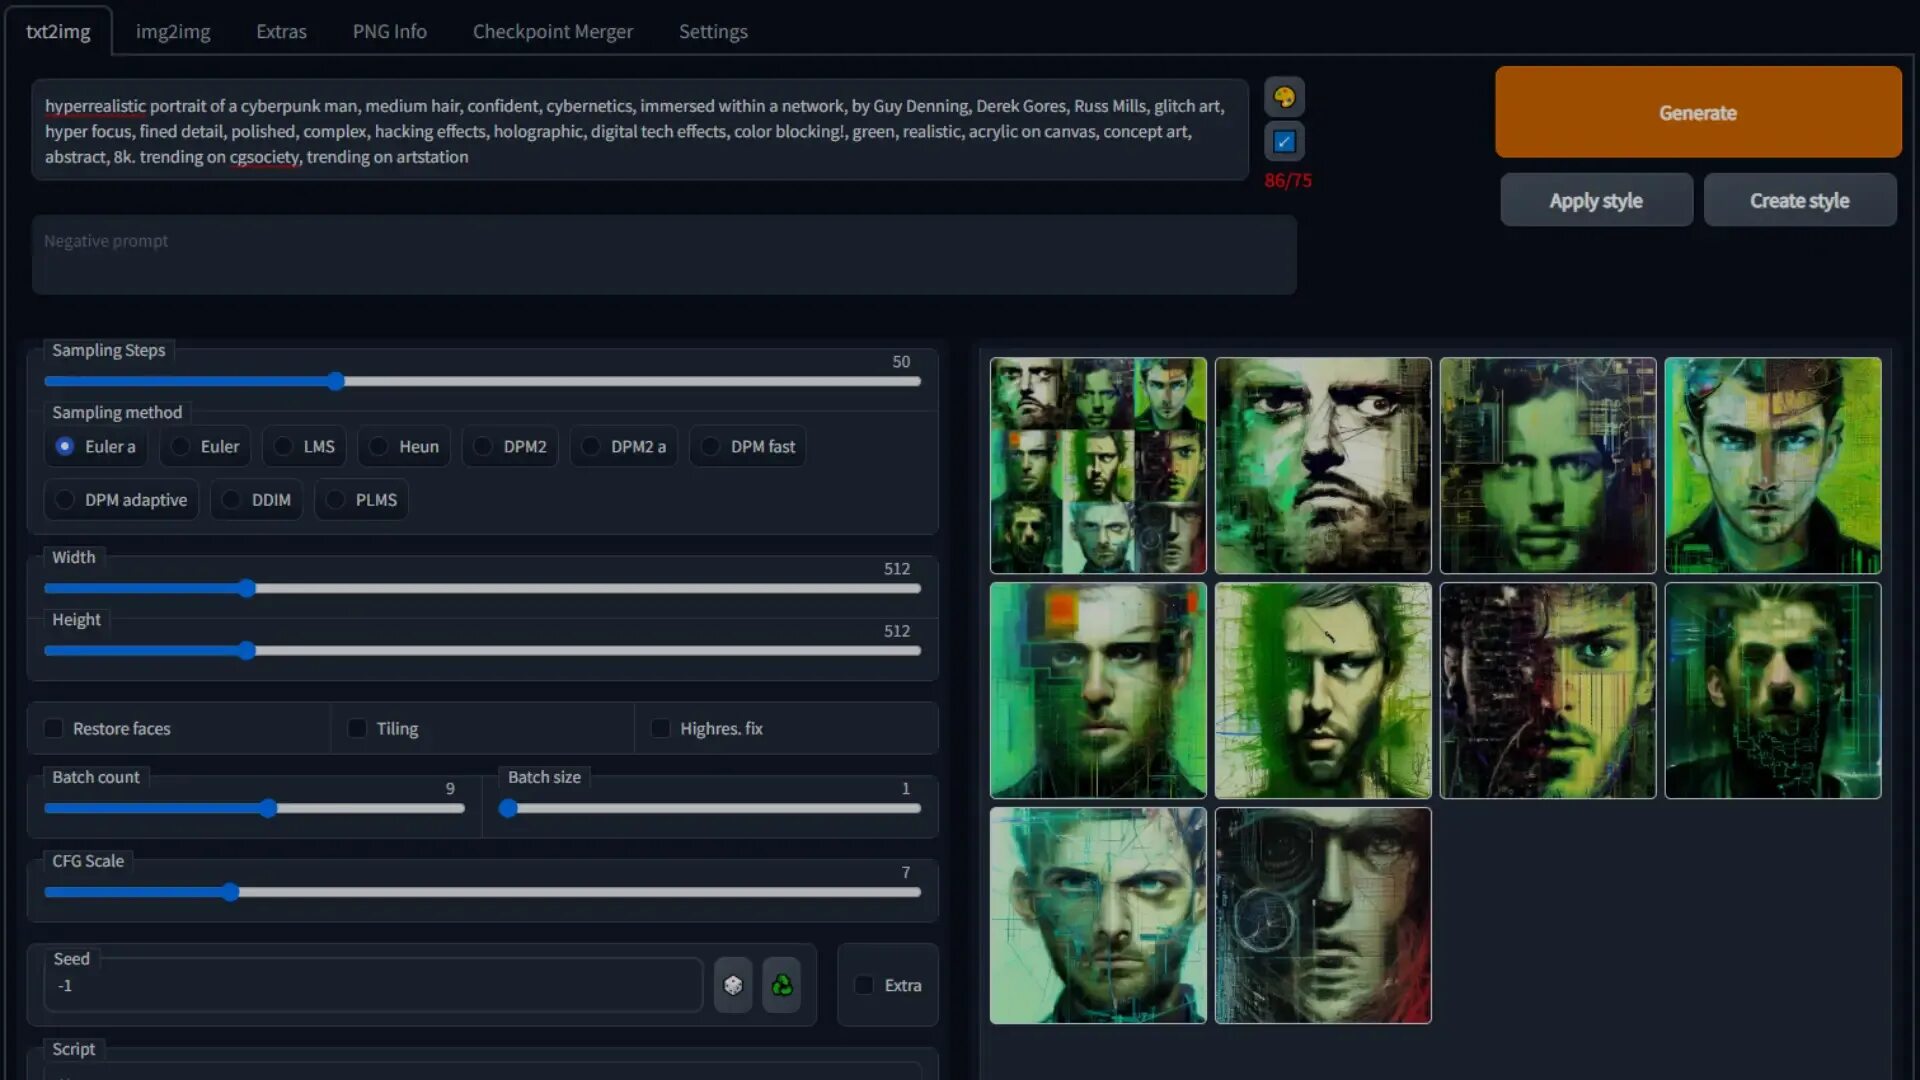Click the generate button to create images

coord(1697,112)
